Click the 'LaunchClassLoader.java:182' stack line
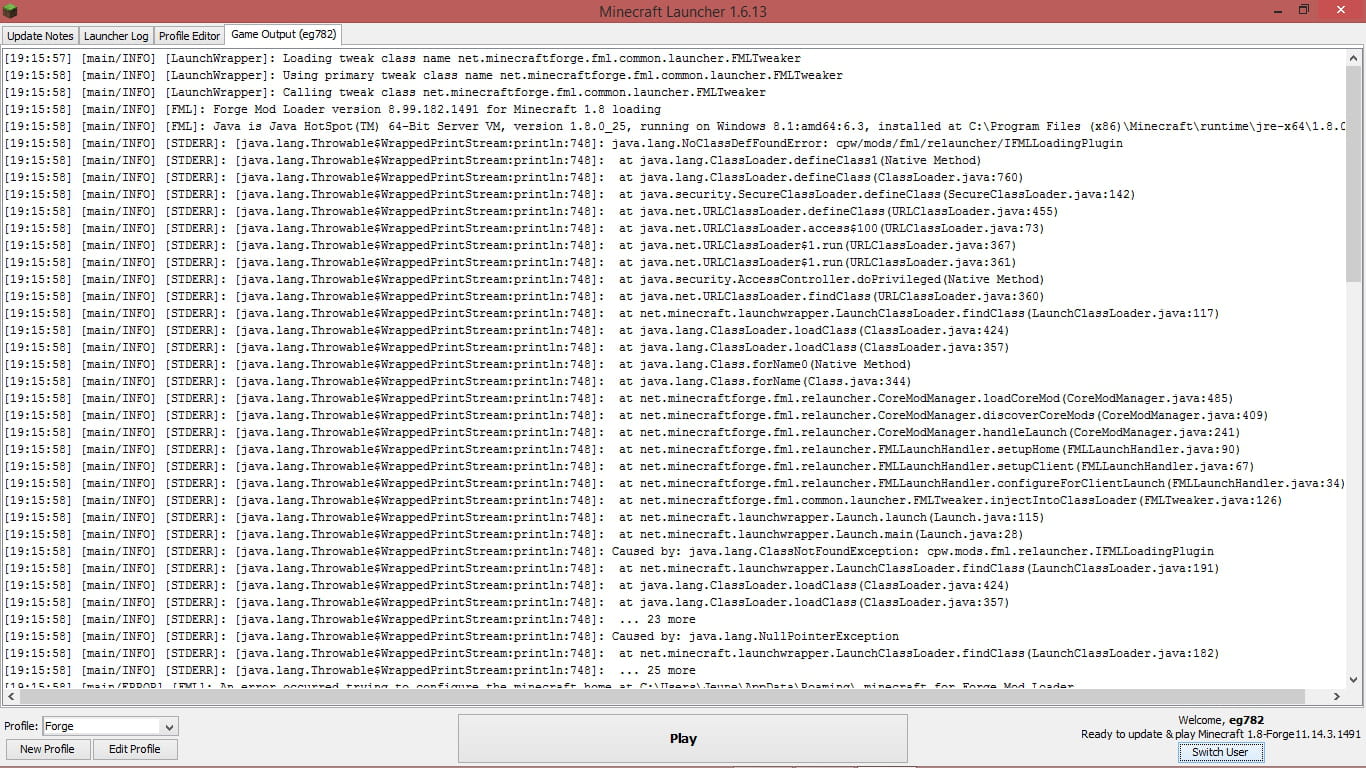Image resolution: width=1366 pixels, height=768 pixels. tap(612, 653)
